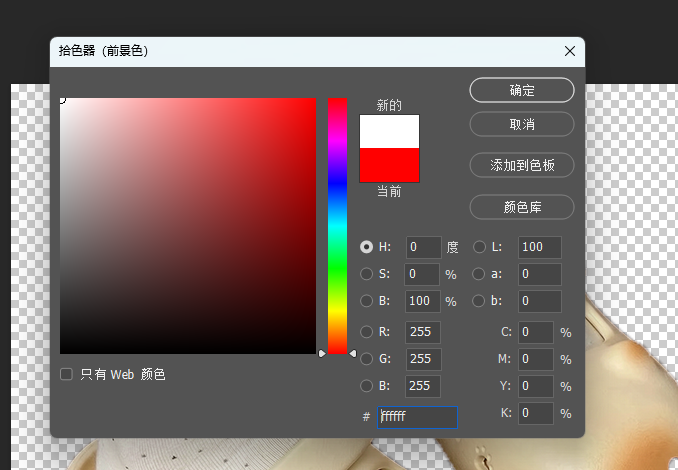Select the L lightness radio button
678x470 pixels.
click(x=479, y=247)
